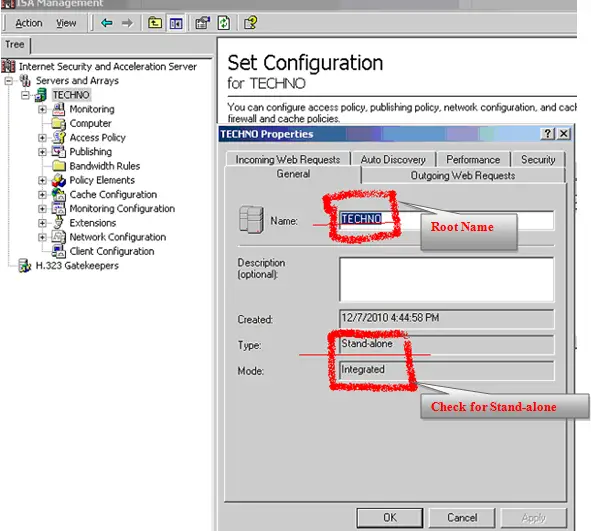Click the Back arrow toolbar icon
591x531 pixels.
[107, 23]
